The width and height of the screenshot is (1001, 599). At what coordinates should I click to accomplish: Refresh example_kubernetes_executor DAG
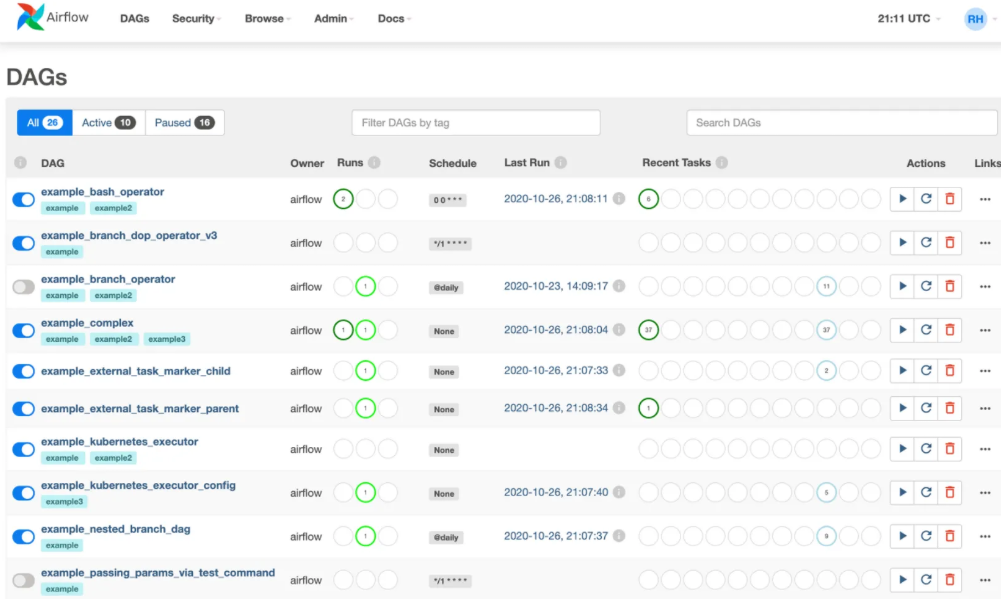click(x=926, y=449)
